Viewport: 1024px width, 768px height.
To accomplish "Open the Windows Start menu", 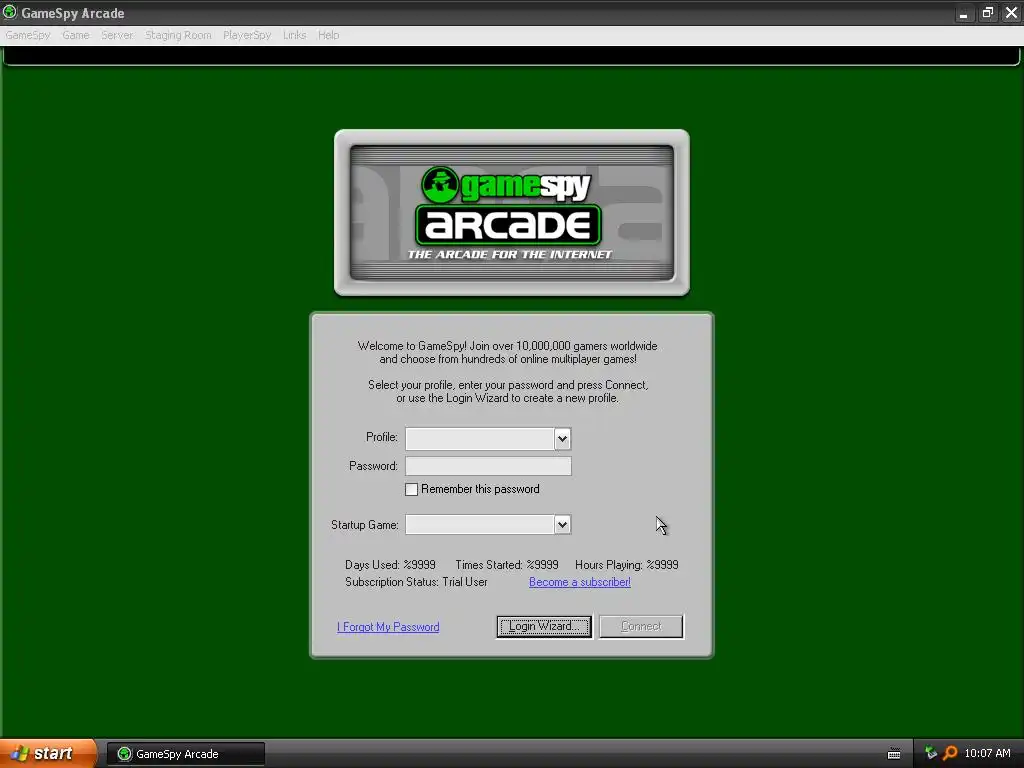I will 47,754.
